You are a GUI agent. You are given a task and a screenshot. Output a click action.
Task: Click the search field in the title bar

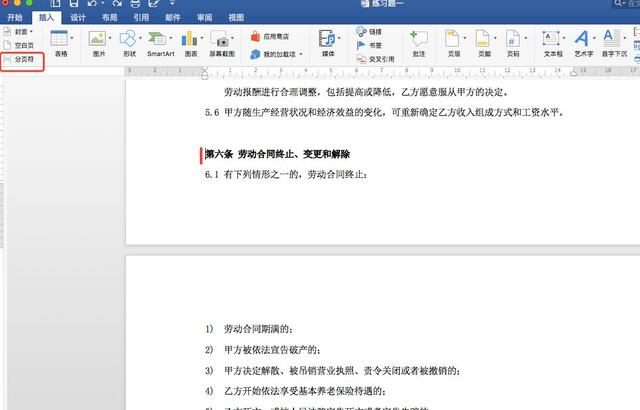click(x=627, y=3)
